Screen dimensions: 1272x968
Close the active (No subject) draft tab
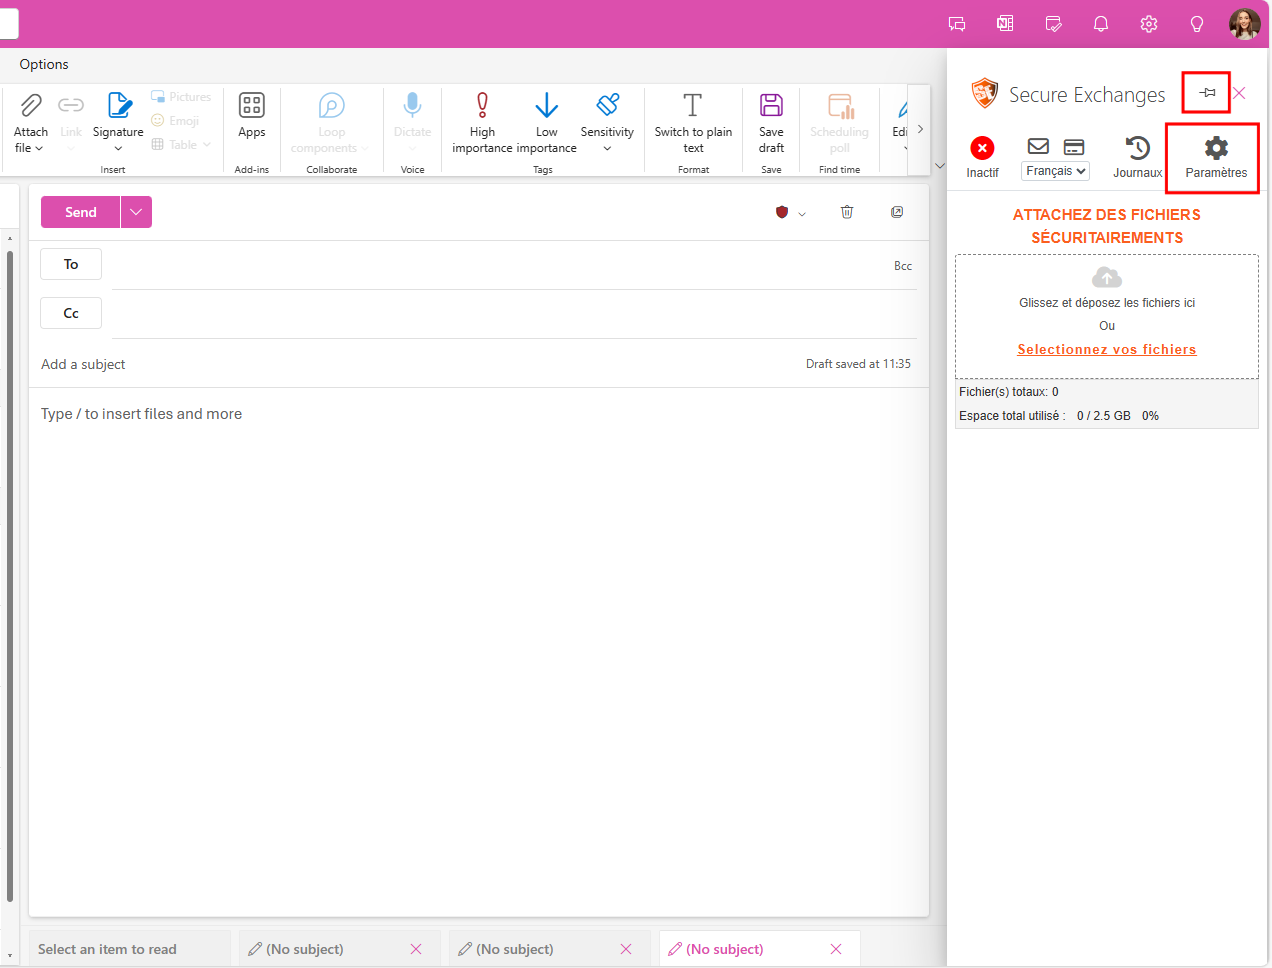[x=836, y=949]
